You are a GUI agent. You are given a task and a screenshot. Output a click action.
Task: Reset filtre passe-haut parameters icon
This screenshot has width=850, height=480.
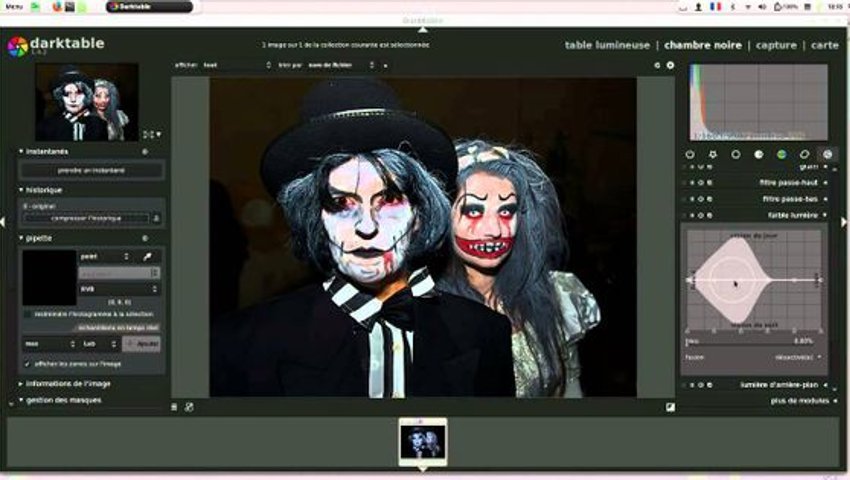[700, 183]
